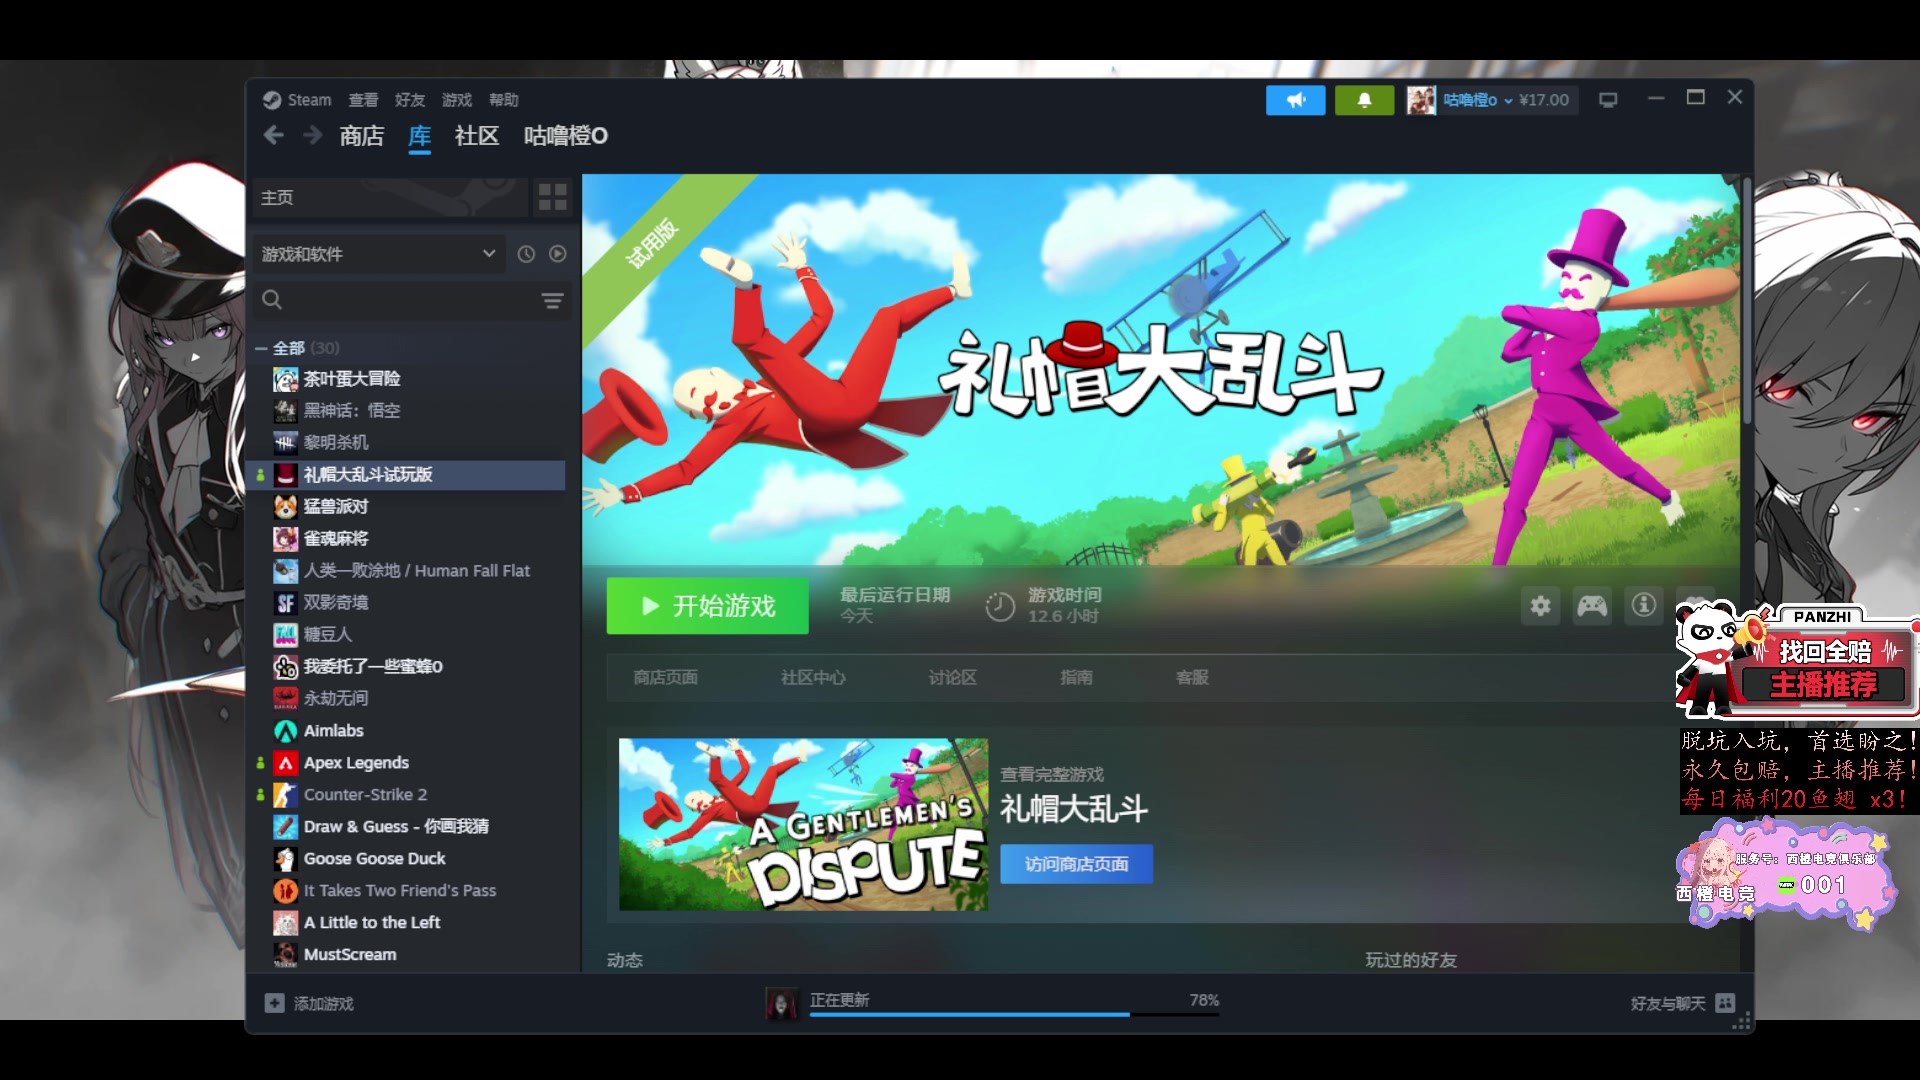Viewport: 1920px width, 1080px height.
Task: Open the 客服 link
Action: click(1193, 678)
